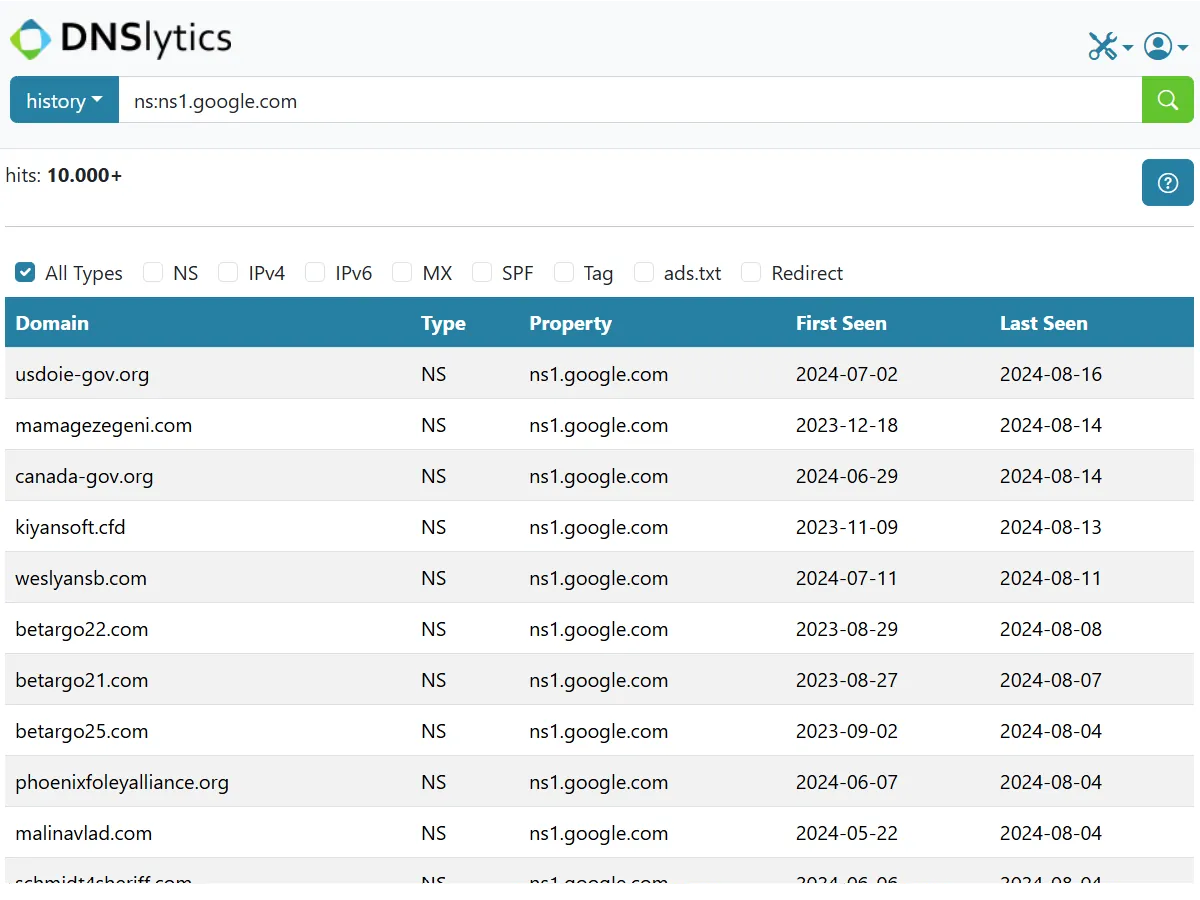Sort by the Last Seen column header
Screen dimensions: 1200x900
pos(1043,323)
